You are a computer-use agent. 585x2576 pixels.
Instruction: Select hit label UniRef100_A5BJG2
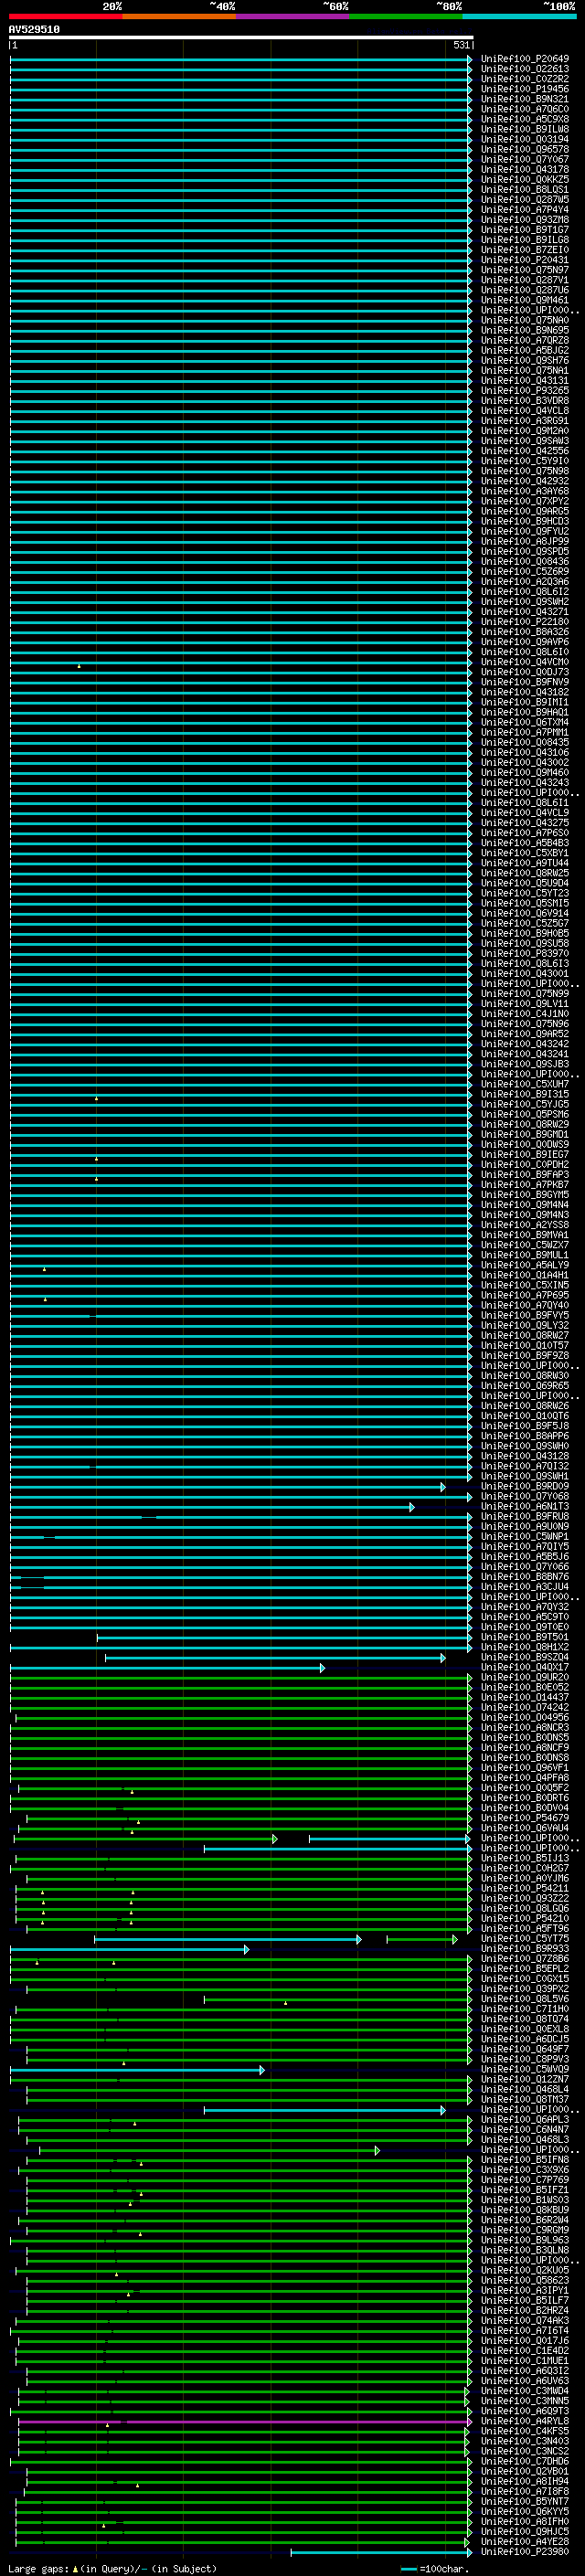click(525, 350)
